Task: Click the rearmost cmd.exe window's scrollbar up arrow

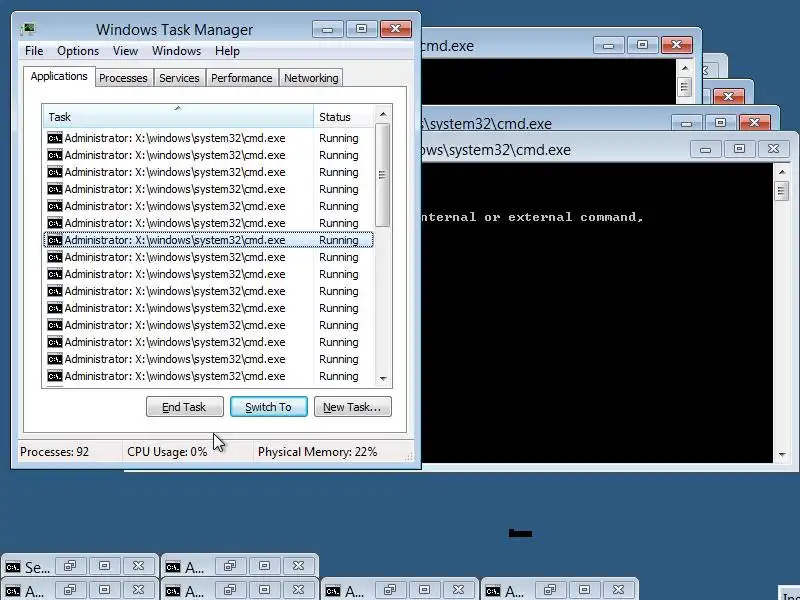Action: [x=685, y=68]
